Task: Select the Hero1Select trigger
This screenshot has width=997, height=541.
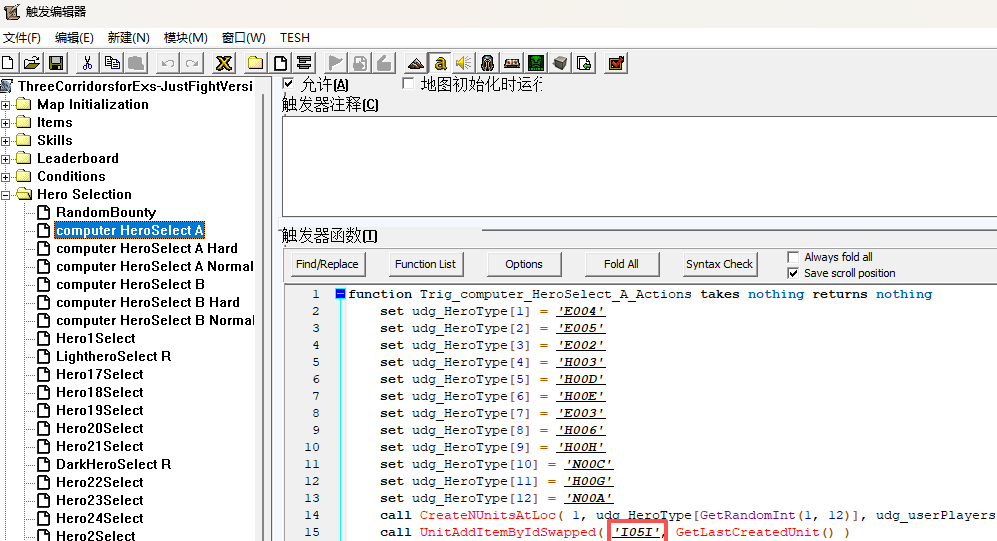Action: click(95, 338)
